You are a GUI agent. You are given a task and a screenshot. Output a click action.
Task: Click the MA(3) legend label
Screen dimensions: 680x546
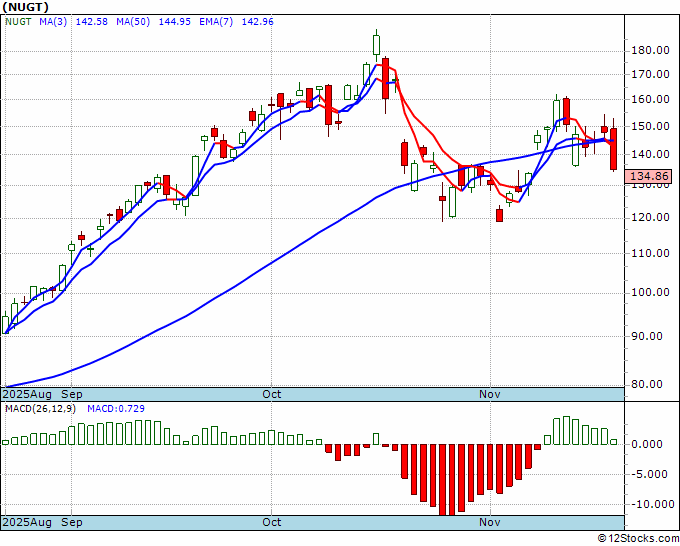[53, 22]
